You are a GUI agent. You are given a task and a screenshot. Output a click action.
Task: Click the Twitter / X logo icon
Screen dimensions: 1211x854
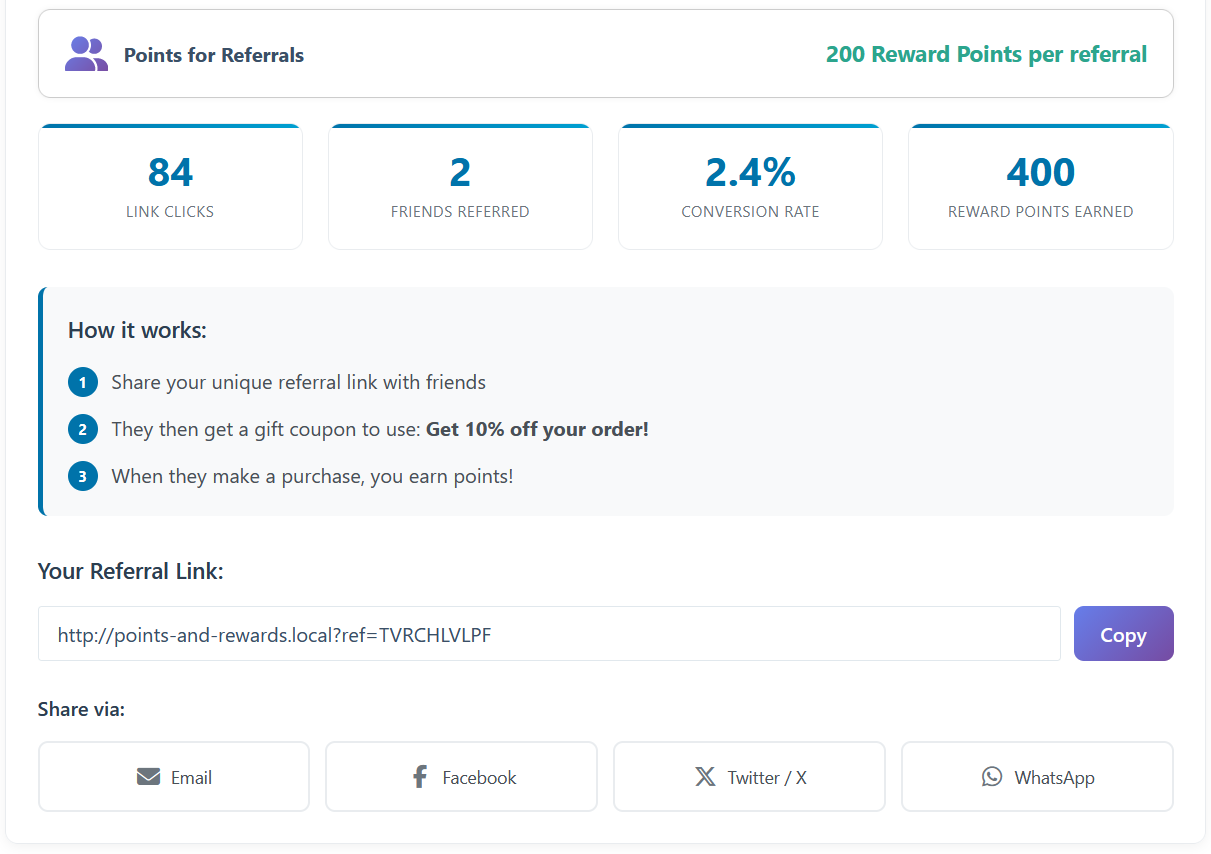705,777
